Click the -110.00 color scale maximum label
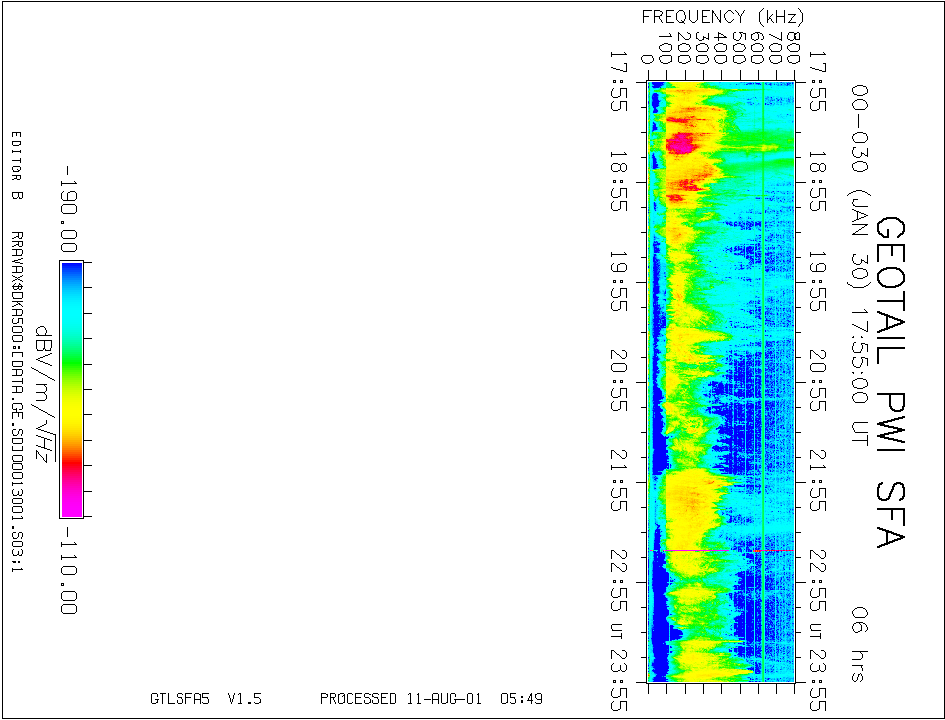Viewport: 945px width, 720px height. pos(67,568)
